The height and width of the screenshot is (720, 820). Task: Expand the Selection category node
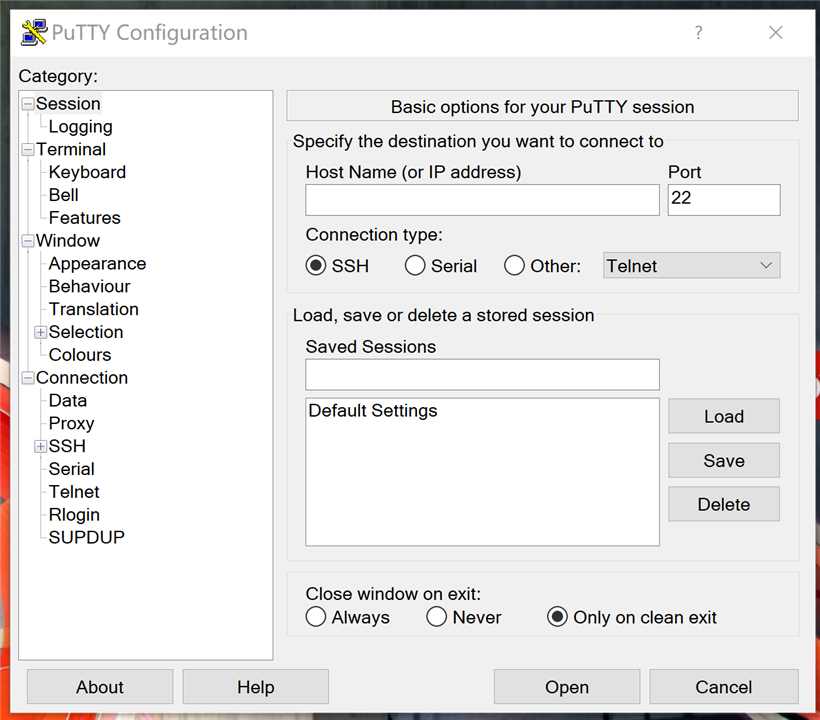coord(41,332)
